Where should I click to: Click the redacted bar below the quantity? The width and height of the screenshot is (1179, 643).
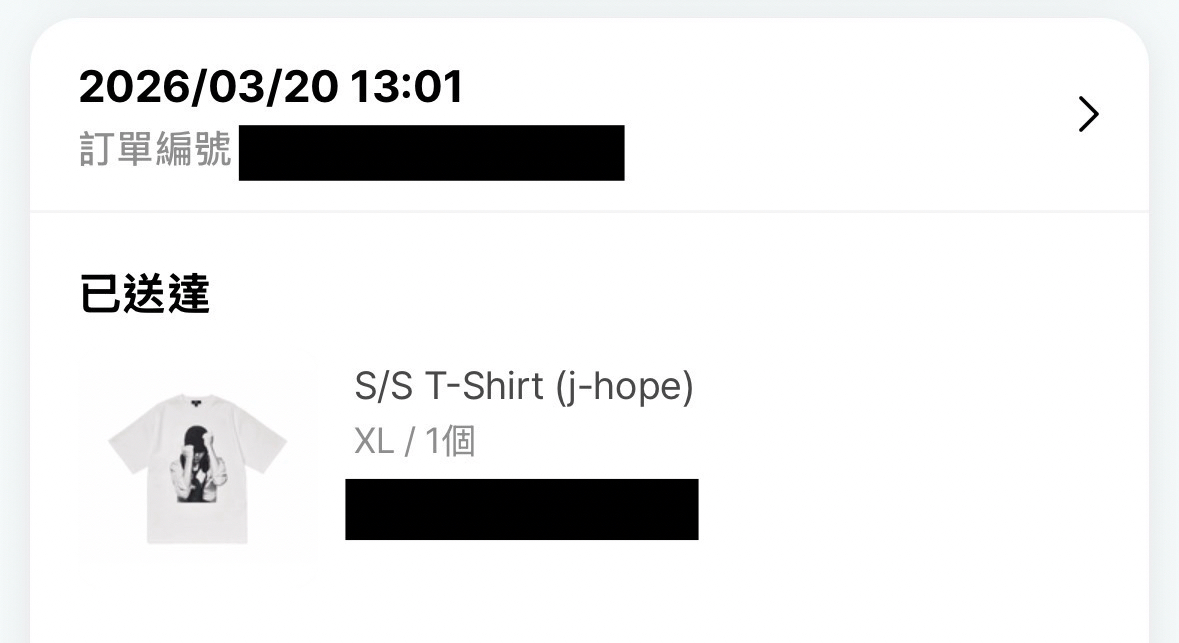(x=521, y=509)
